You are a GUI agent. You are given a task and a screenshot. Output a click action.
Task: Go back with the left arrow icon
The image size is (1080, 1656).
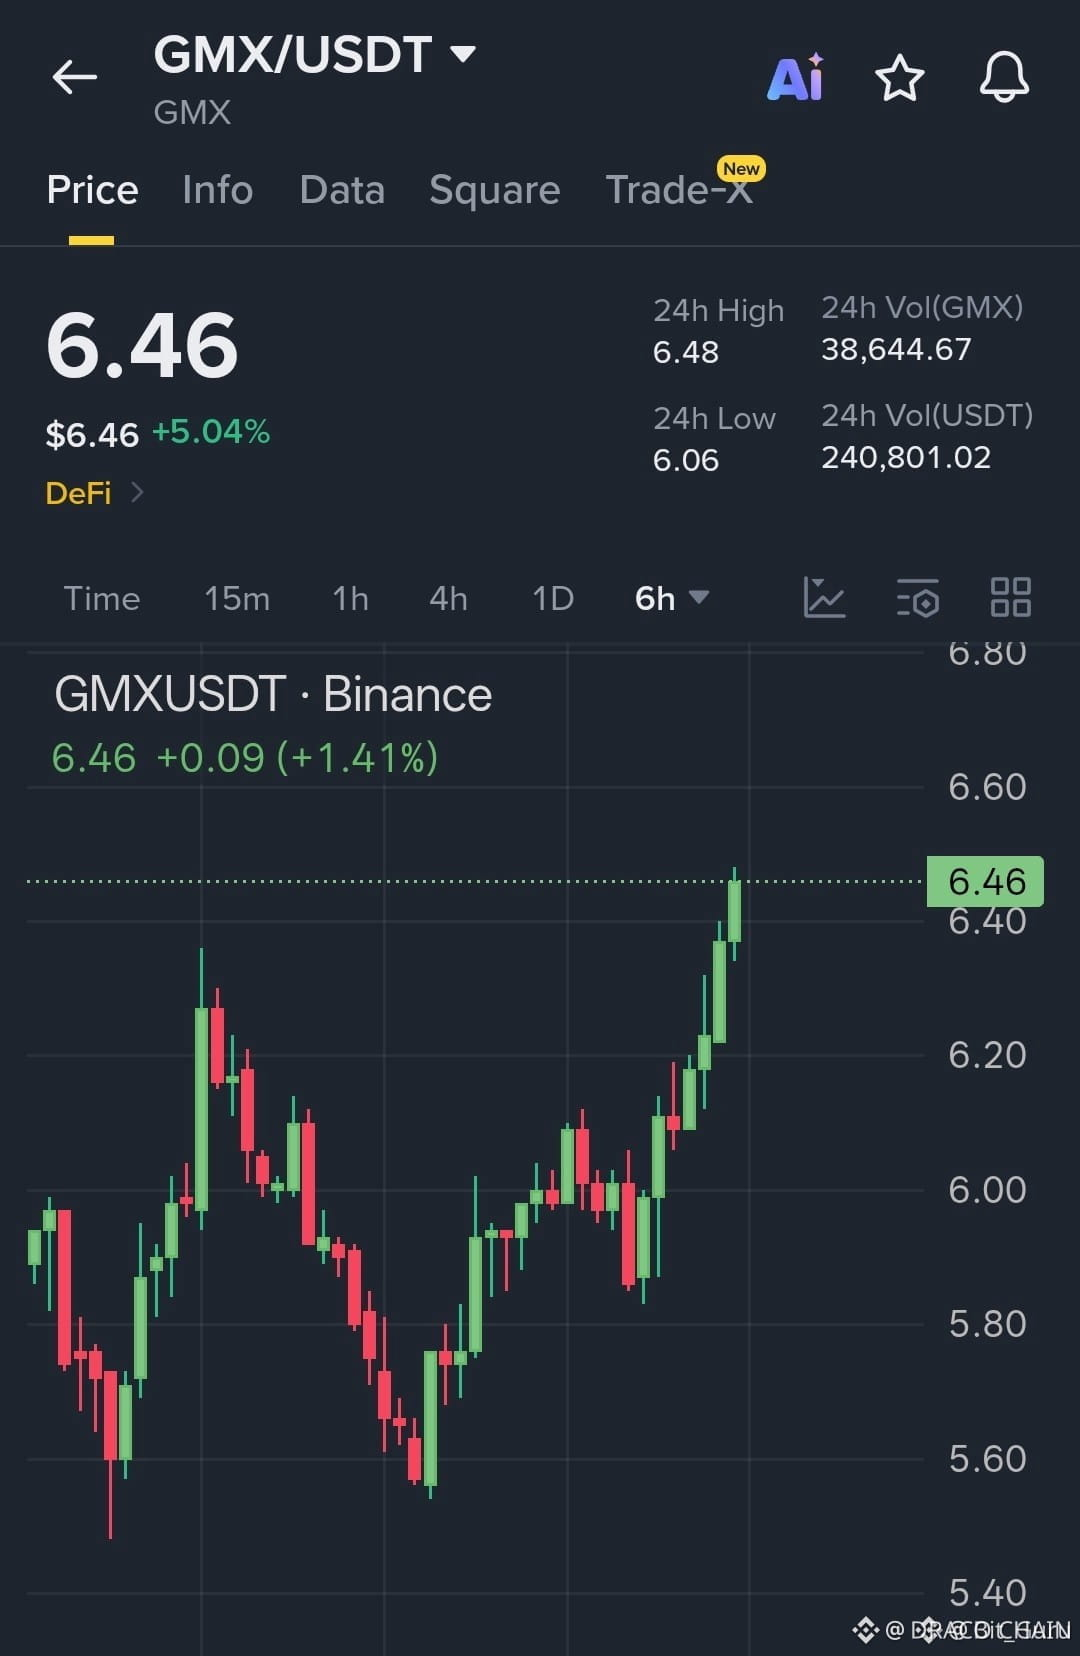[75, 77]
